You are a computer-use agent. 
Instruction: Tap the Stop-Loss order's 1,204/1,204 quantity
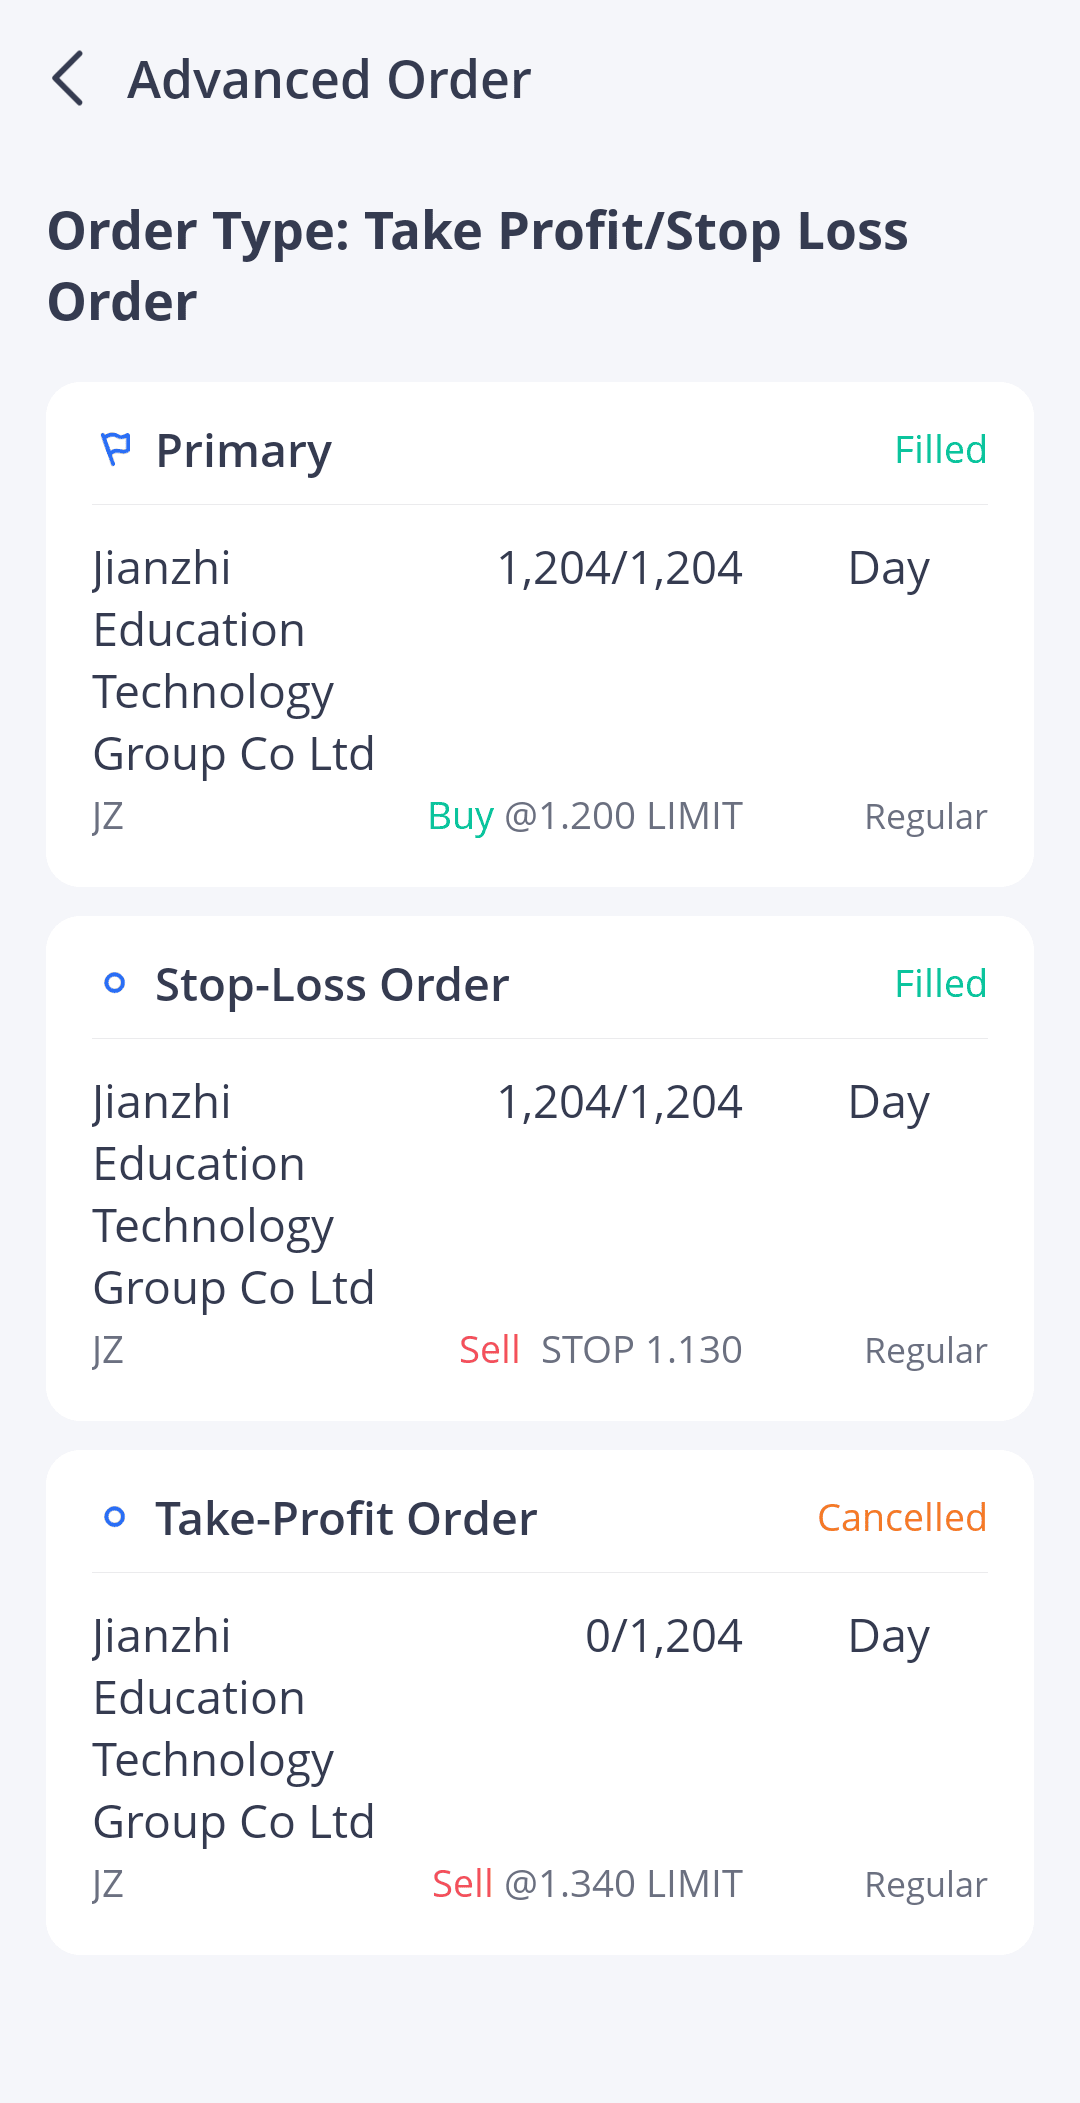click(619, 1102)
